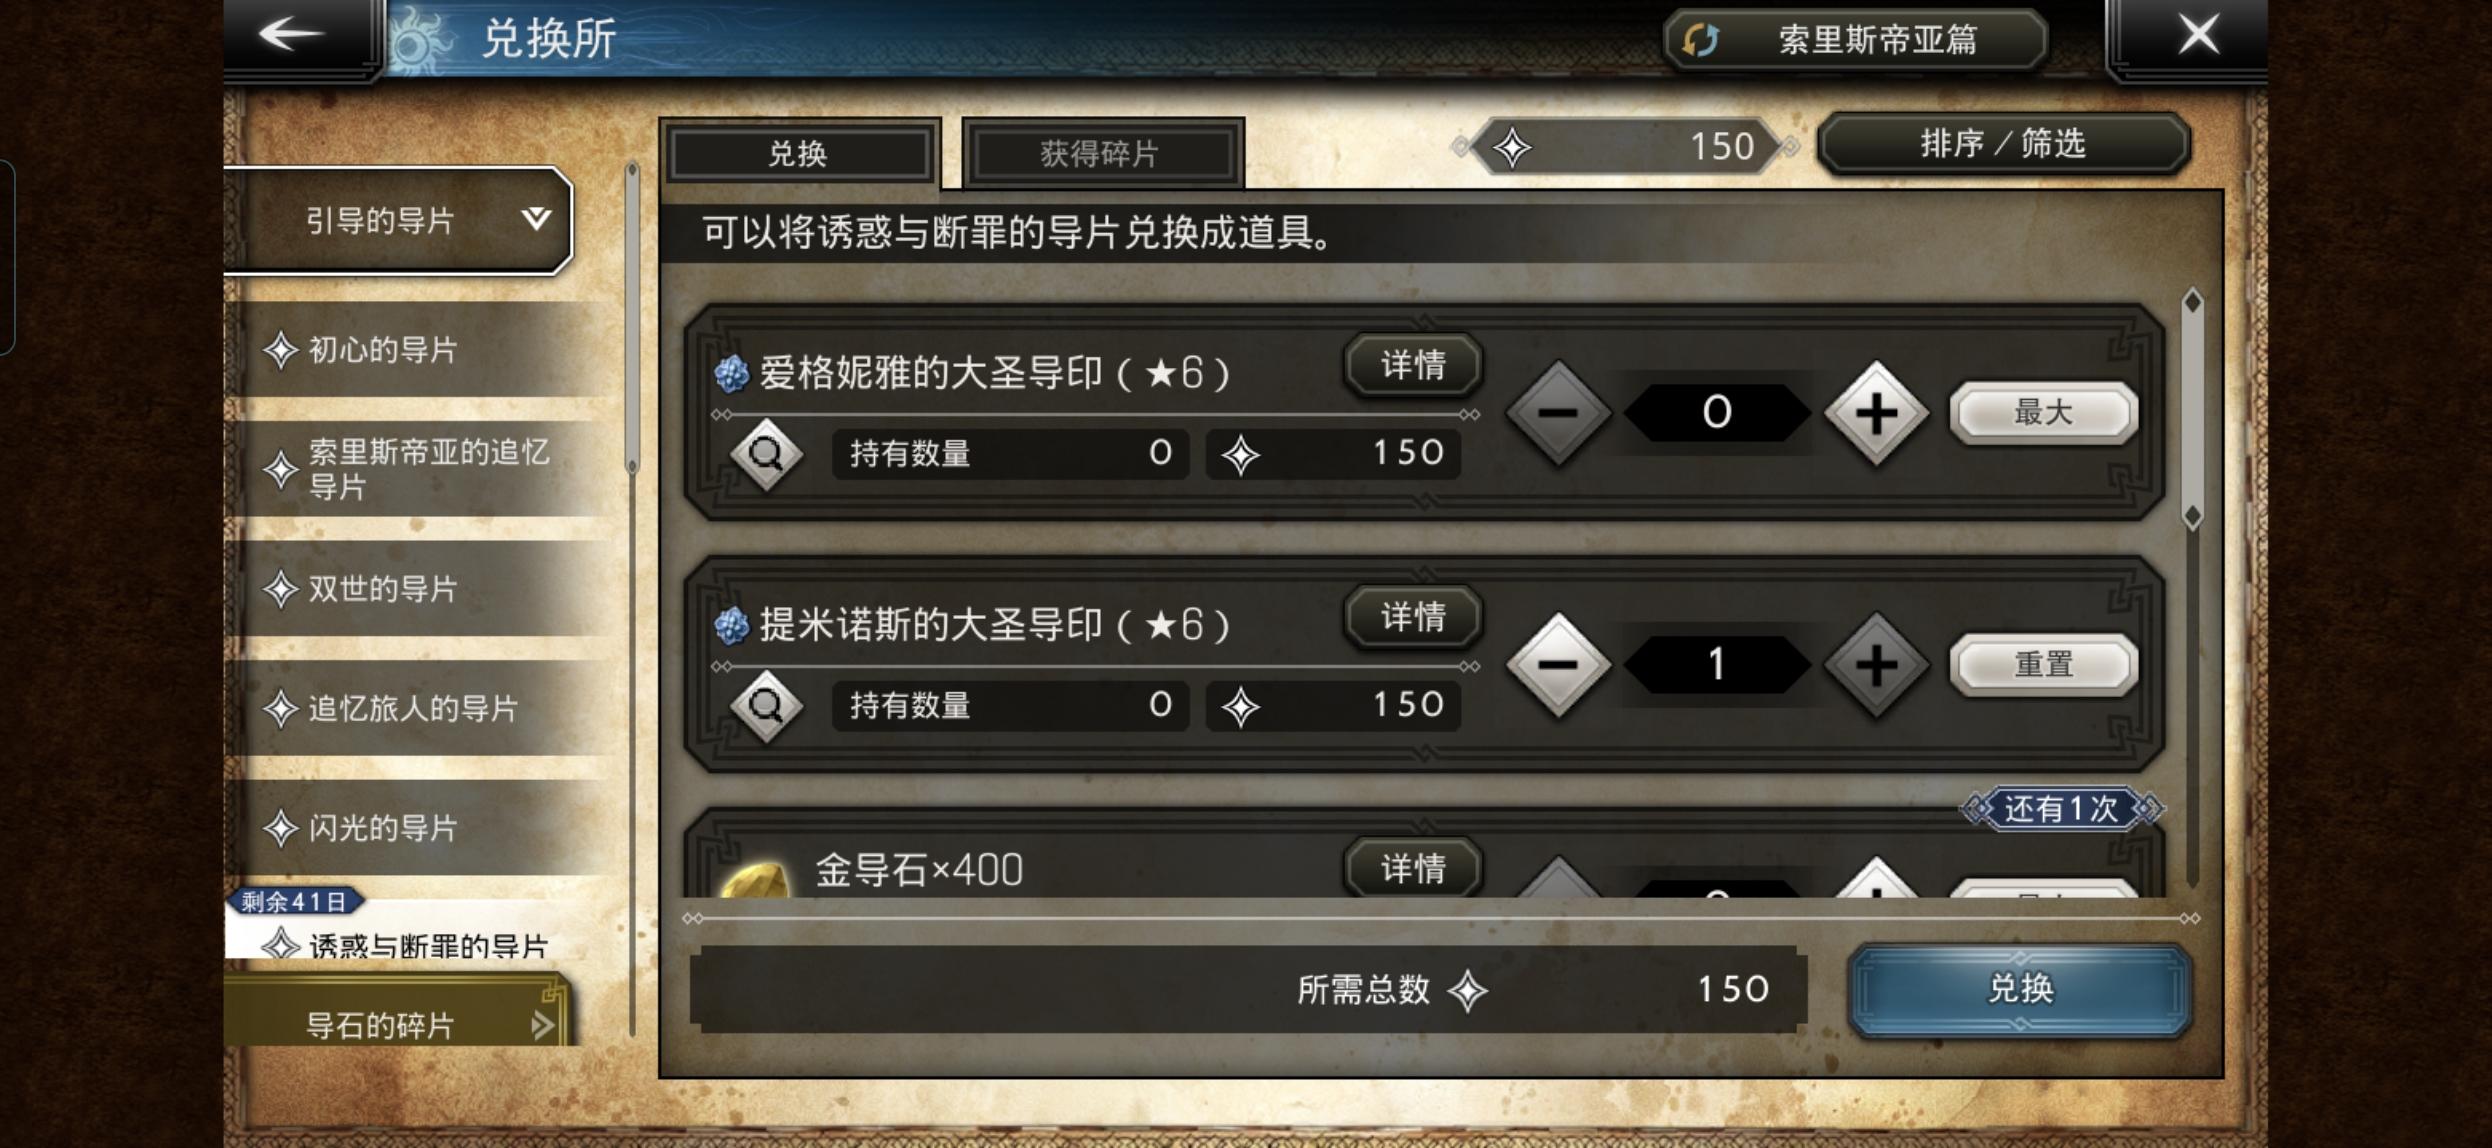2492x1148 pixels.
Task: Switch region via 索里斯帝亚篇 refresh button
Action: 1855,40
